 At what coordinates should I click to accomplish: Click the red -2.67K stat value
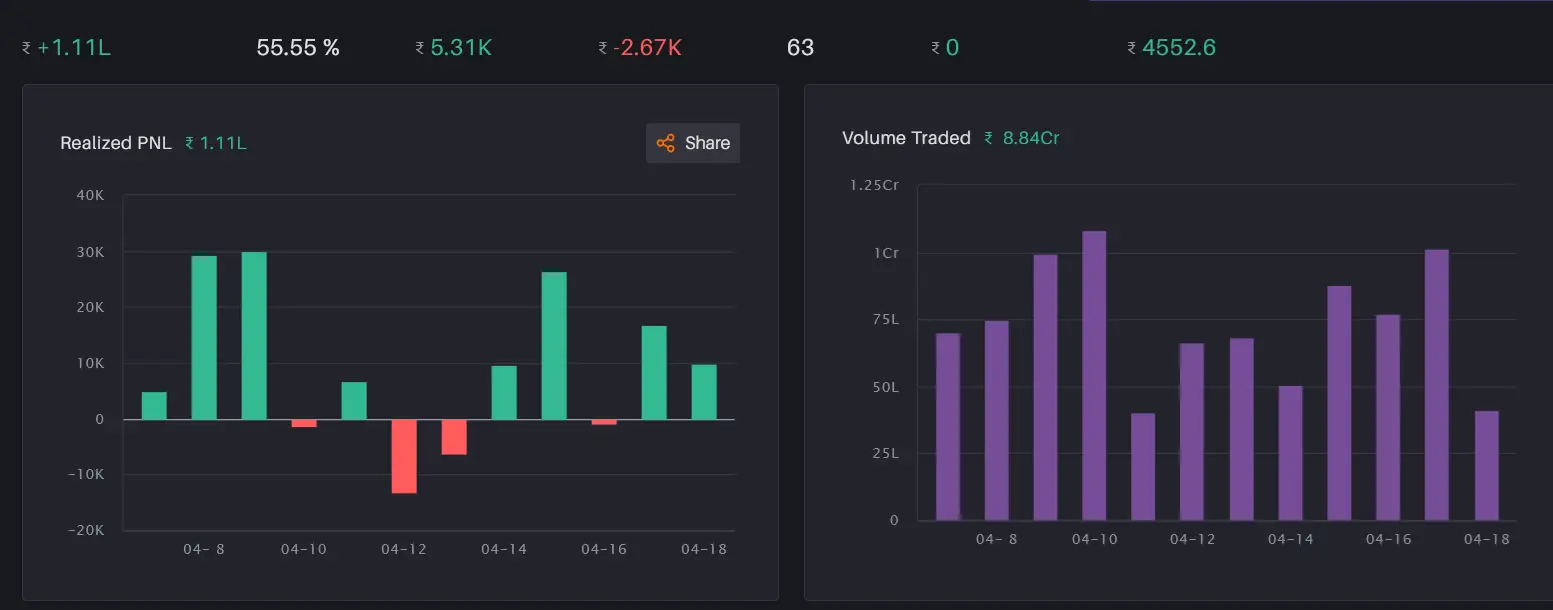(x=648, y=47)
